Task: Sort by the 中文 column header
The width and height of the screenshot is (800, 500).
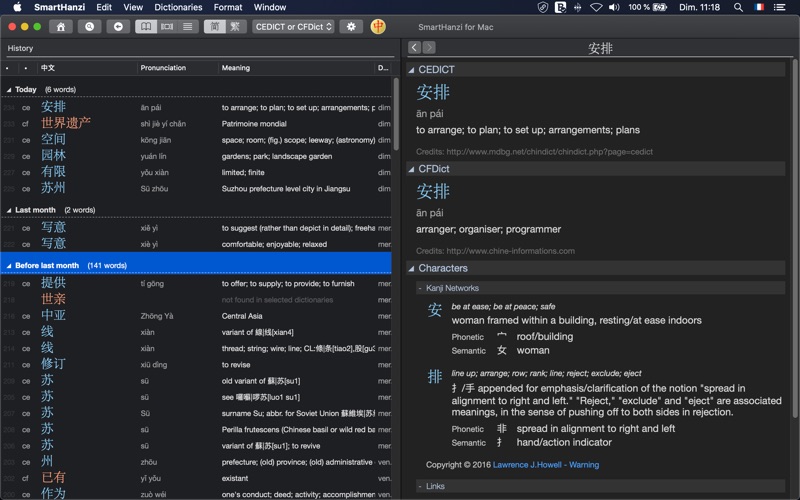Action: pyautogui.click(x=87, y=67)
